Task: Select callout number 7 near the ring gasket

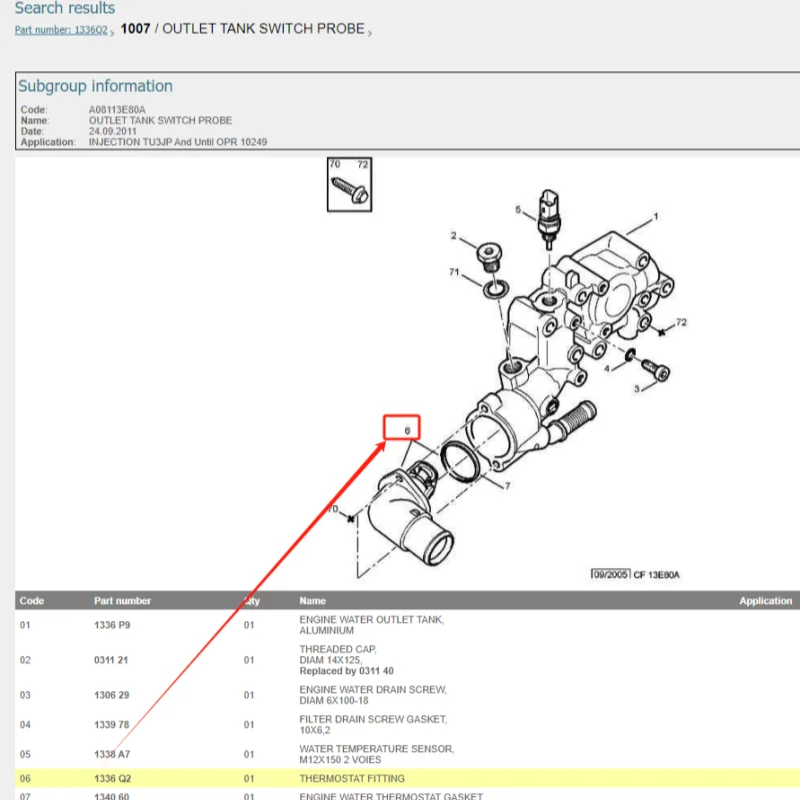Action: pyautogui.click(x=507, y=486)
